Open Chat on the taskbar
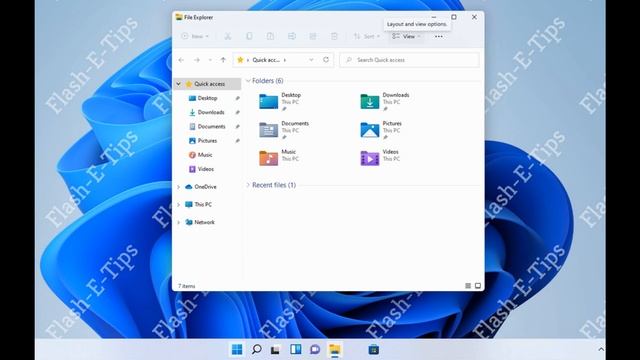640x360 pixels. [x=315, y=349]
